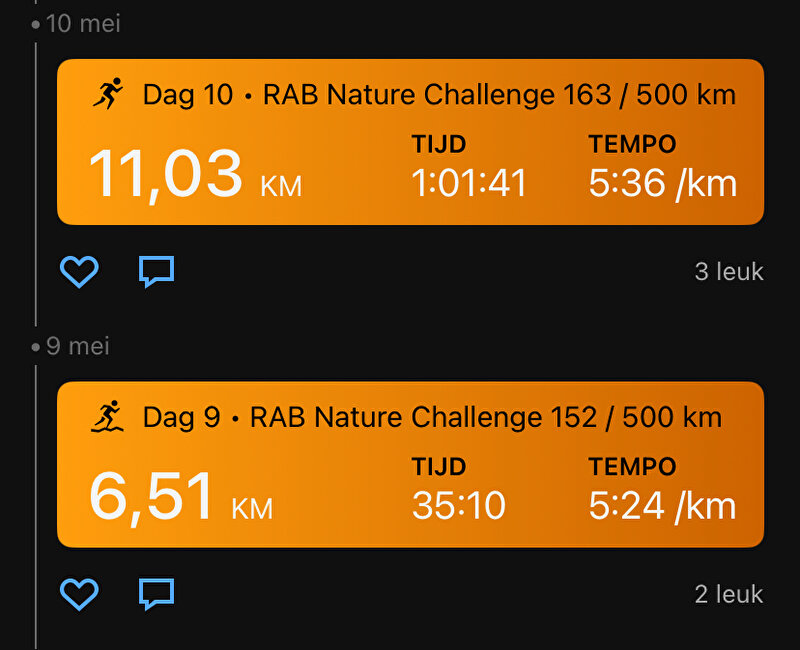Select the 6,51 KM distance value
Screen dimensions: 800x650
click(x=181, y=497)
